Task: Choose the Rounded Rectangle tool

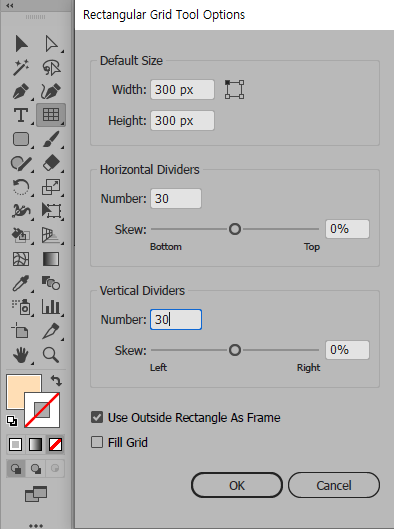Action: tap(21, 139)
